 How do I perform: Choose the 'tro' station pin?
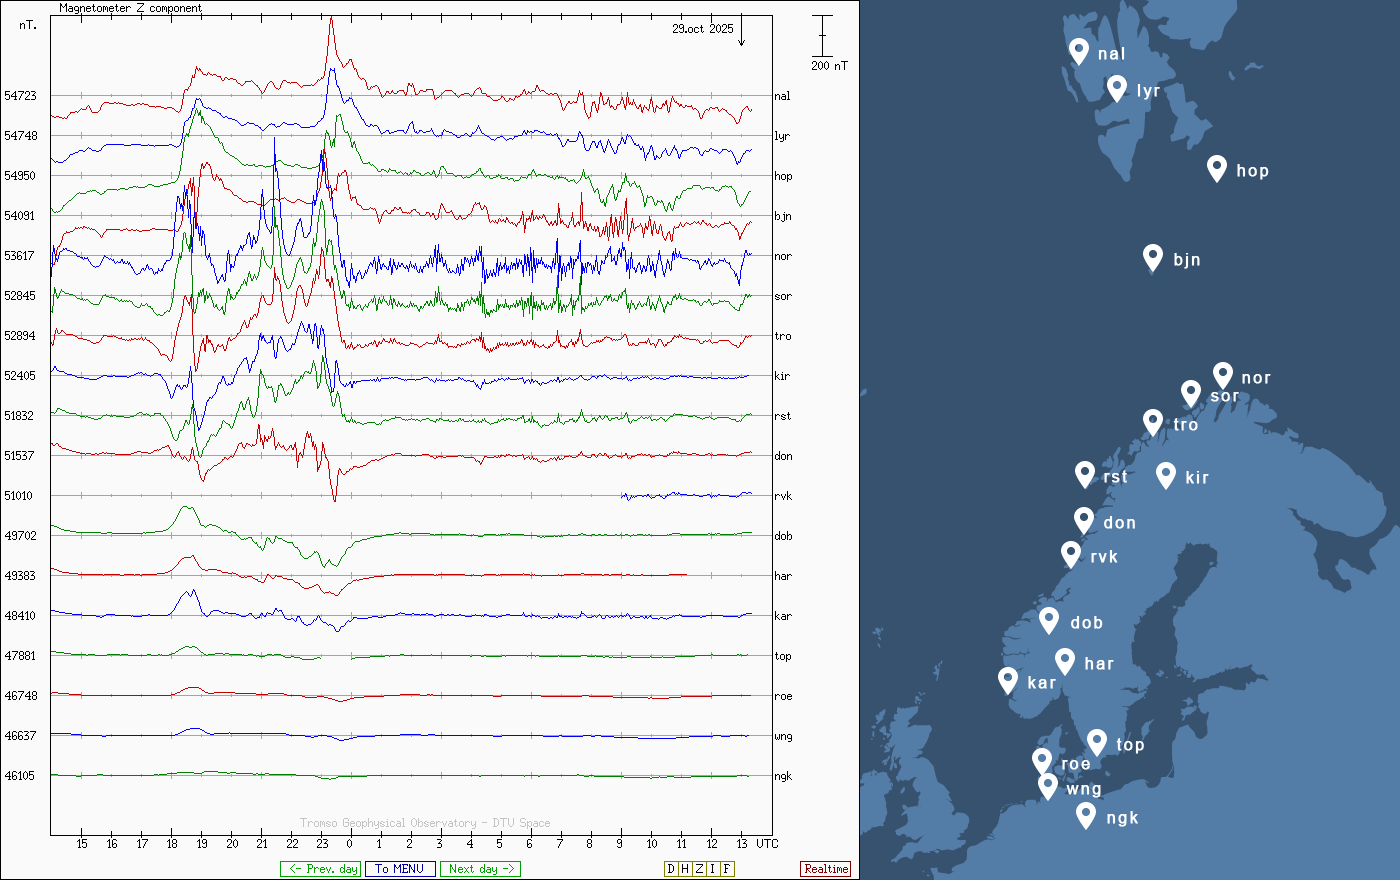(x=1153, y=422)
